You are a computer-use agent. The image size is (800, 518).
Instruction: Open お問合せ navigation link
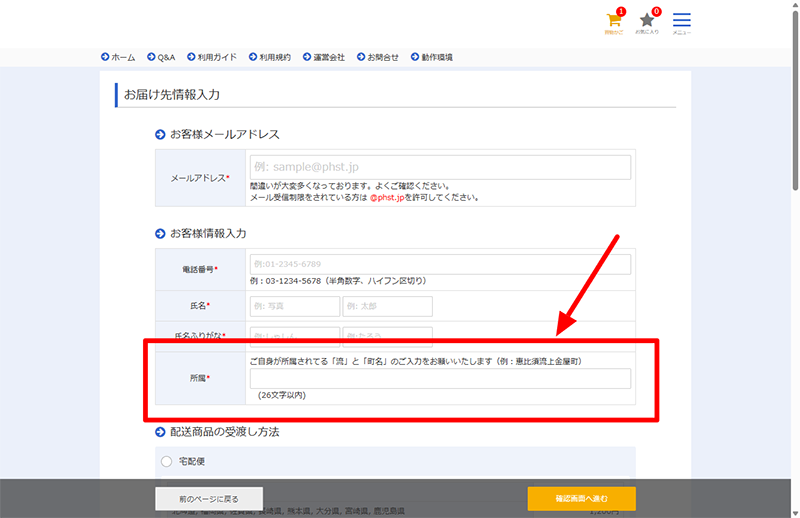coord(378,57)
